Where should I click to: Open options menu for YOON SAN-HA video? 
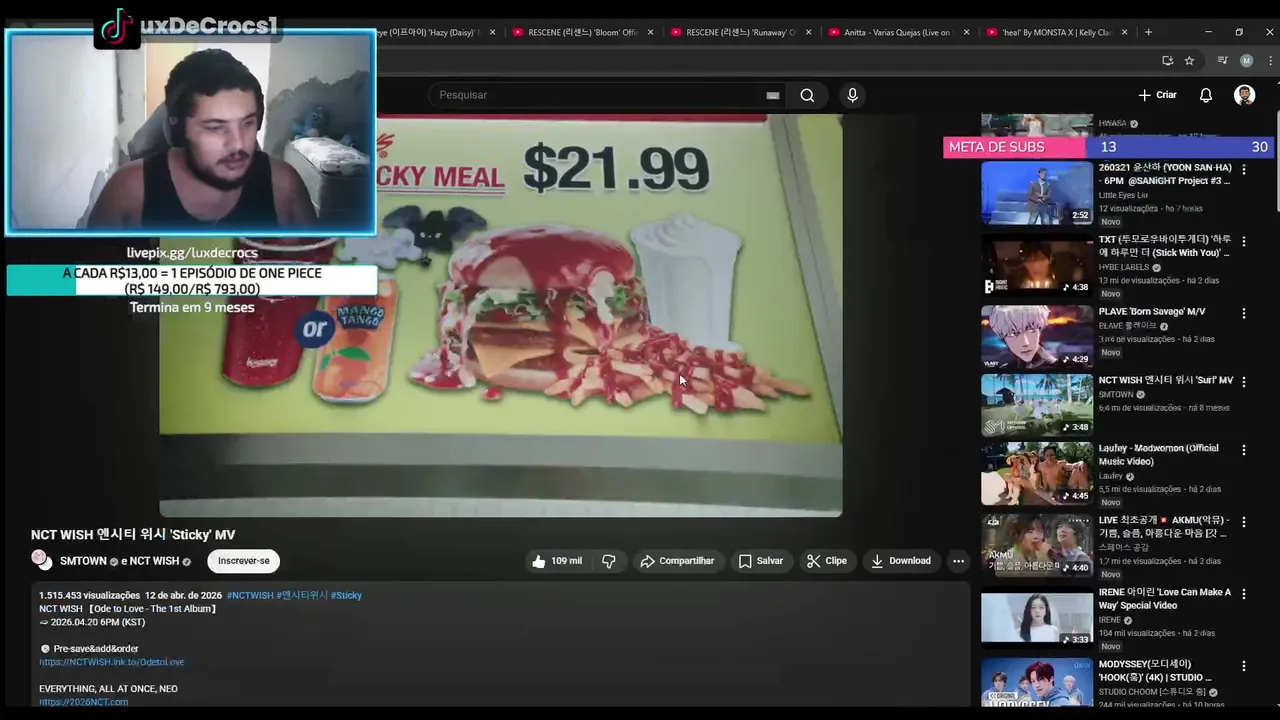1244,170
